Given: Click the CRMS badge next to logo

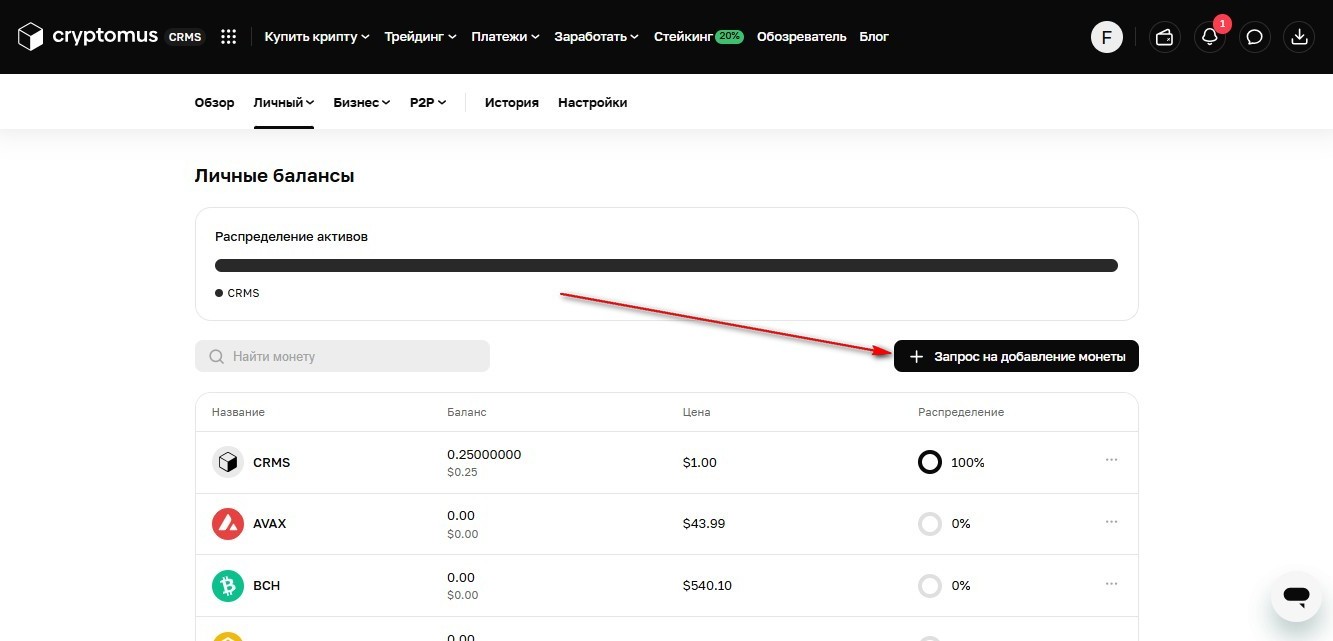Looking at the screenshot, I should [x=185, y=37].
